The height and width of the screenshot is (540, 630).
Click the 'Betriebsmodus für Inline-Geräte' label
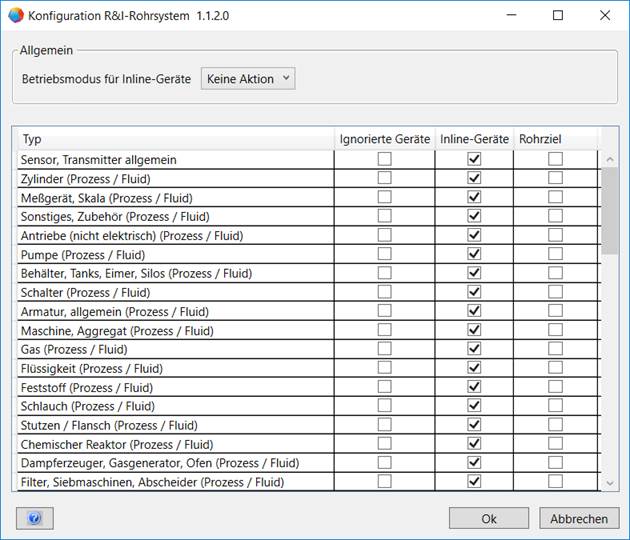[106, 79]
